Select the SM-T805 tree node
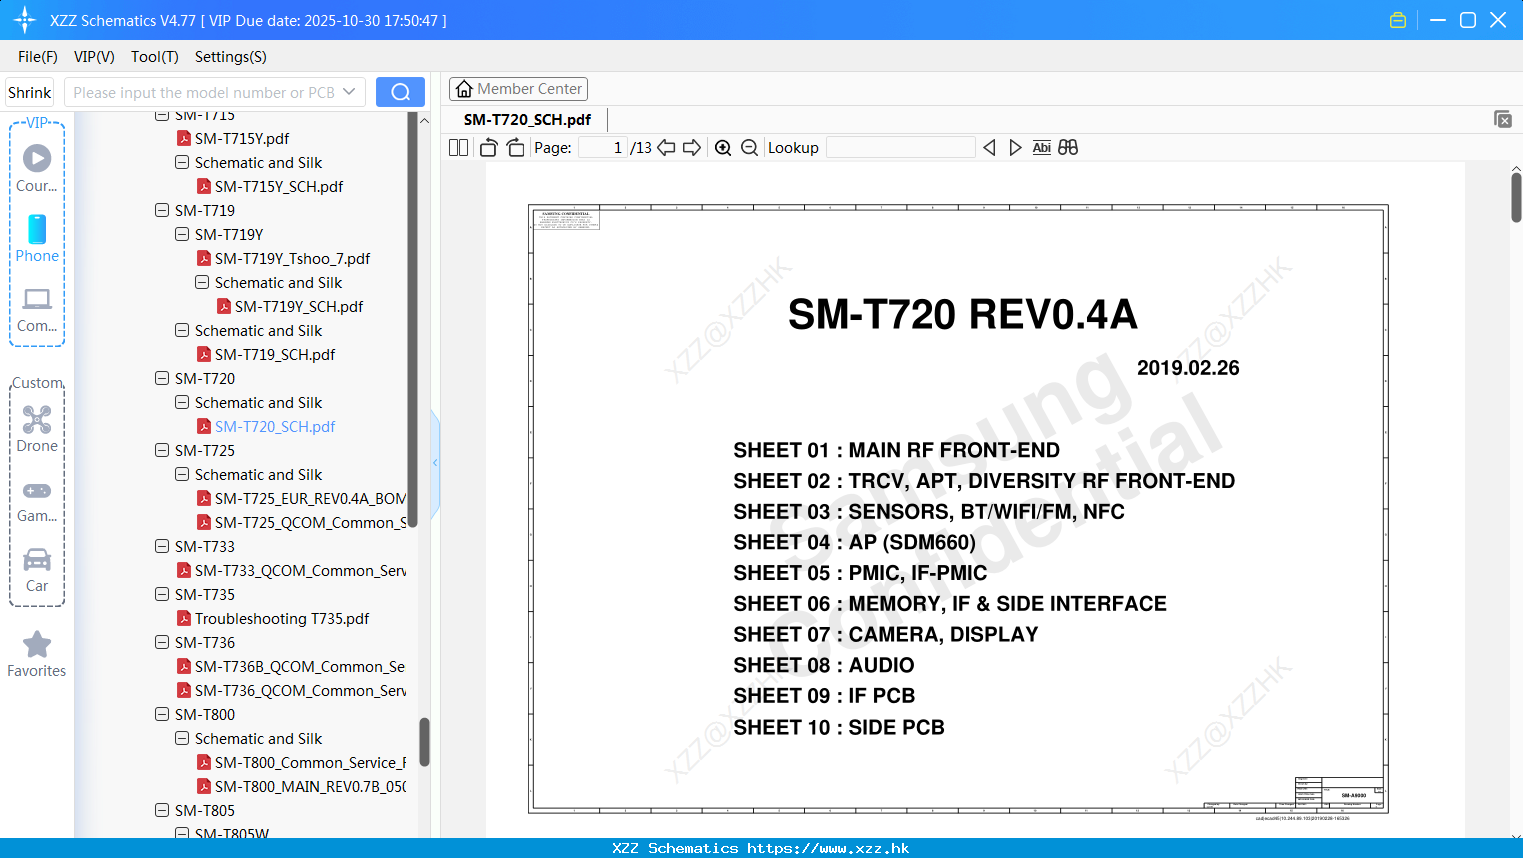Viewport: 1523px width, 858px height. [x=205, y=810]
